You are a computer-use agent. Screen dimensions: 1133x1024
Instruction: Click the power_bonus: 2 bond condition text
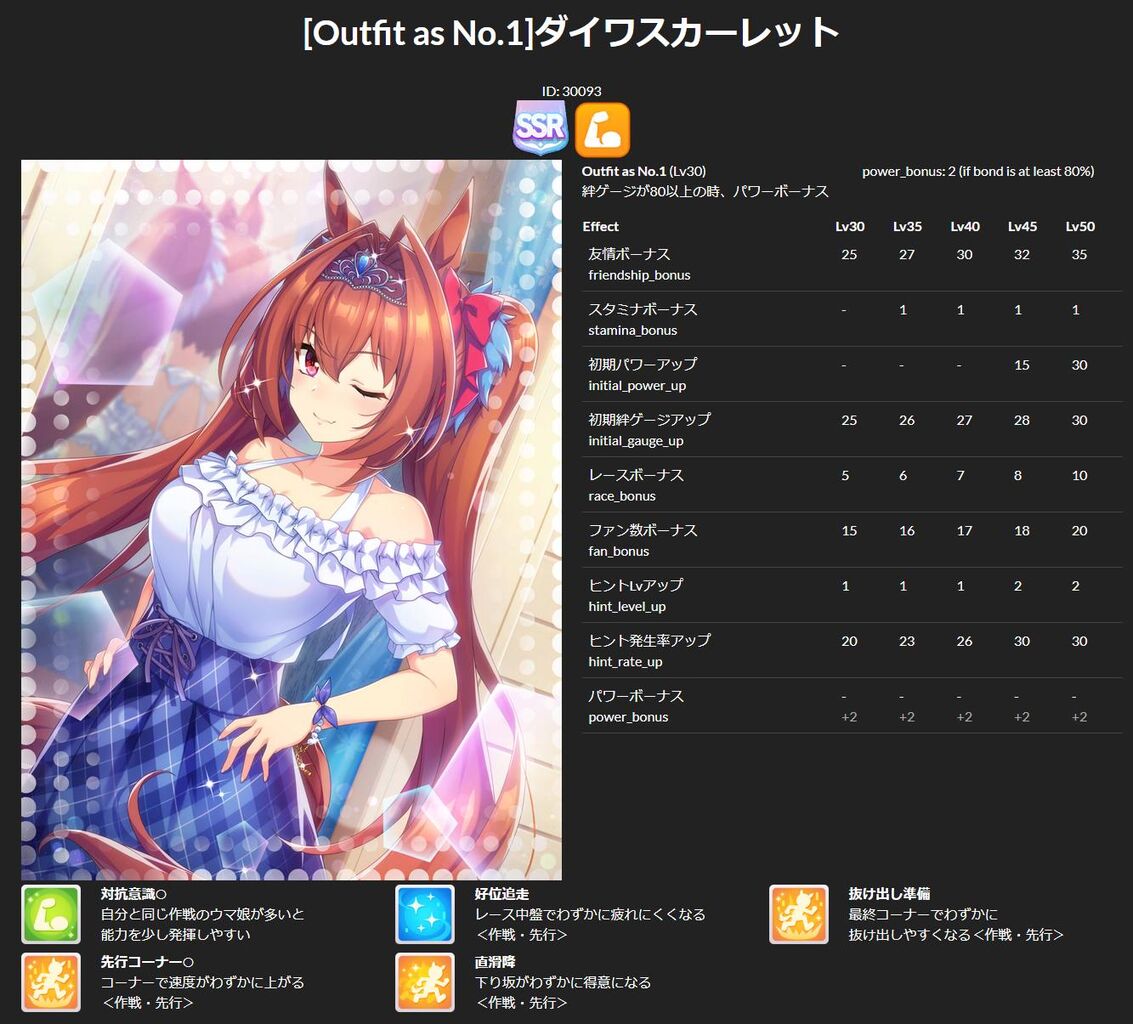(978, 171)
